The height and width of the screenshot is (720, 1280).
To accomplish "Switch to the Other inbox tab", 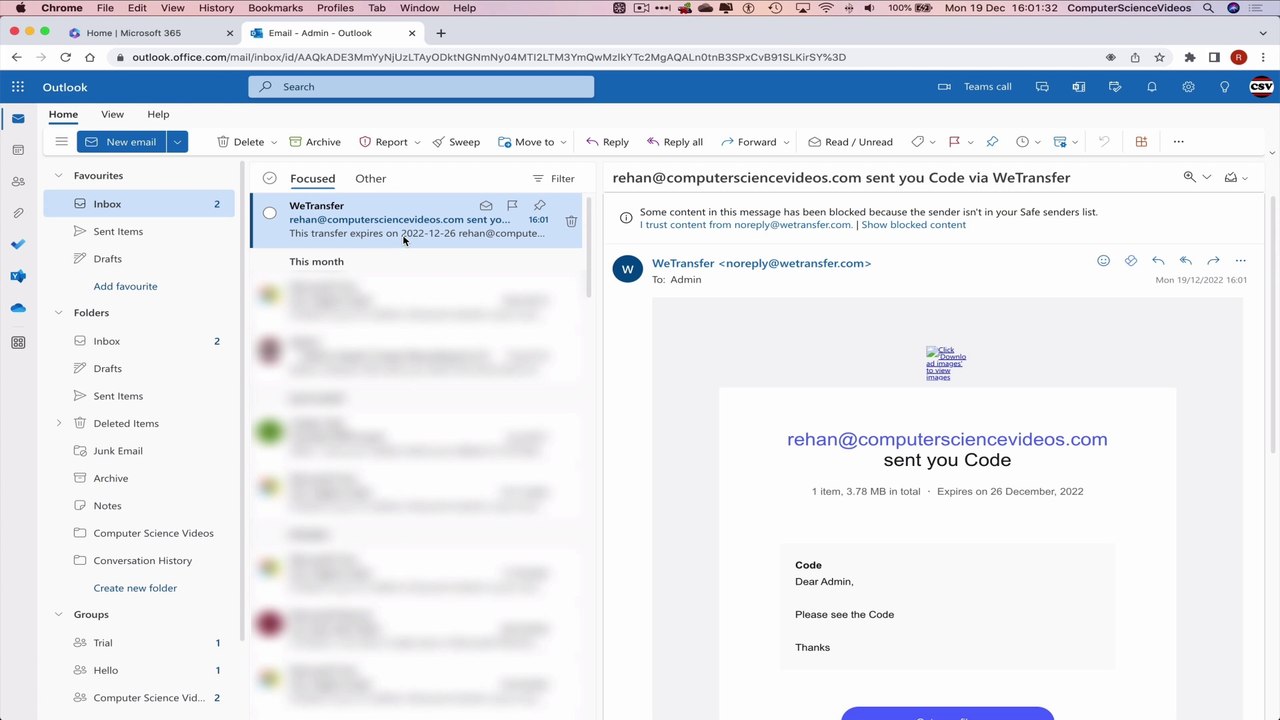I will (x=370, y=179).
